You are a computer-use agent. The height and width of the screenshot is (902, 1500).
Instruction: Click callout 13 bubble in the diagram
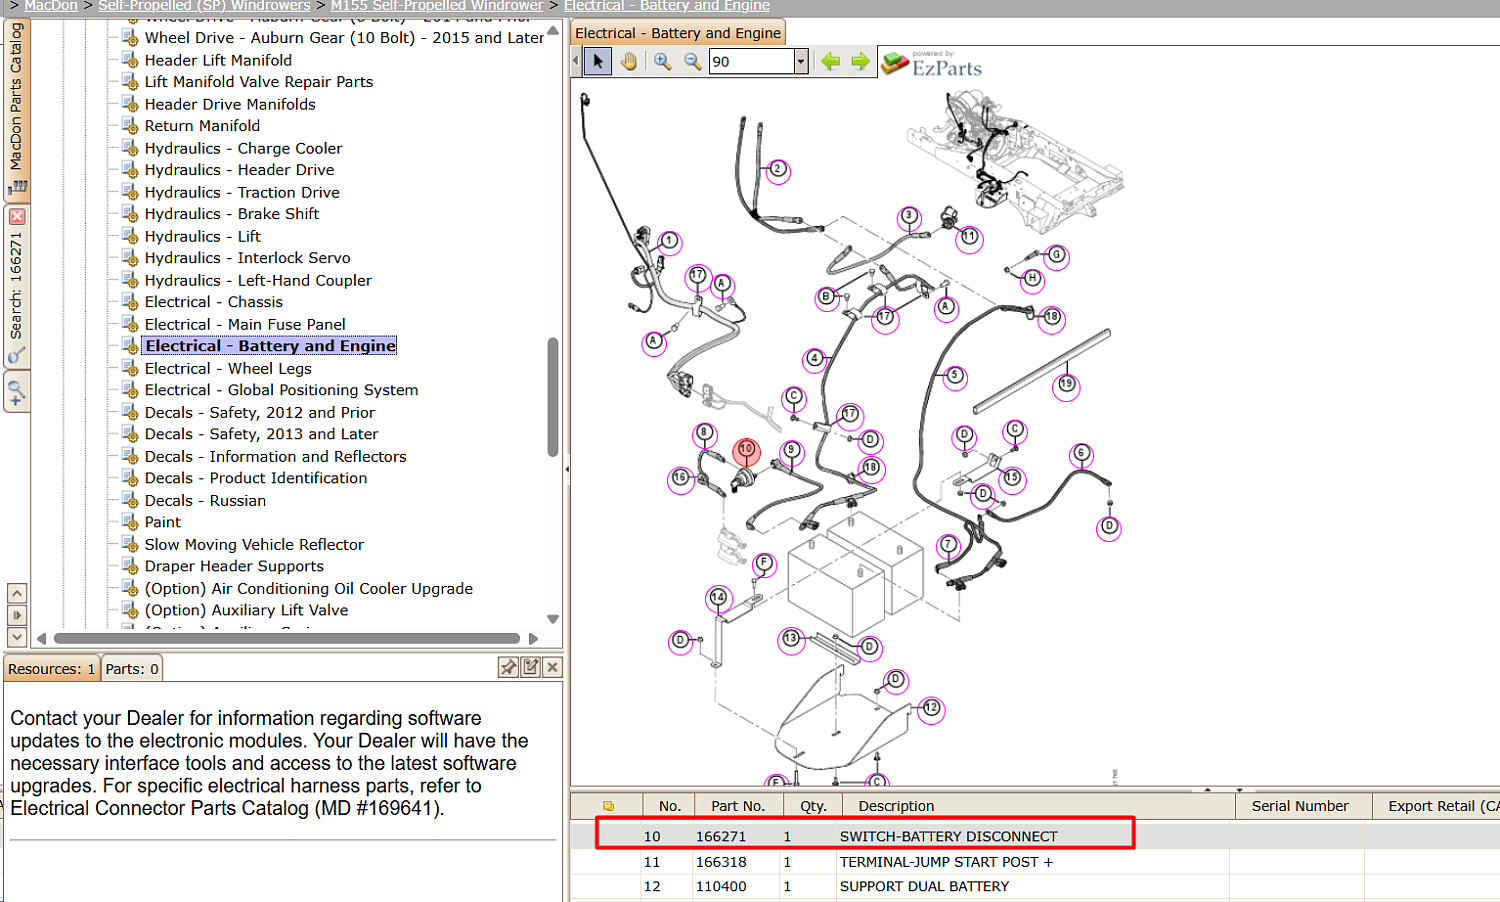tap(792, 638)
